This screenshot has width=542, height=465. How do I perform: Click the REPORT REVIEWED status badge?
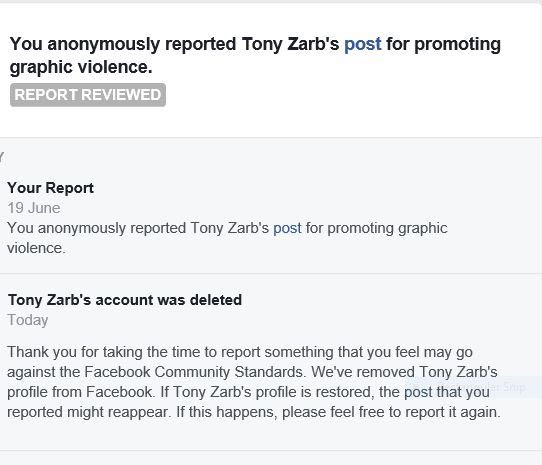pos(88,95)
